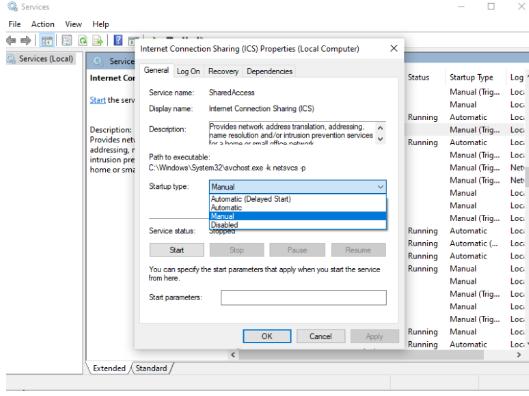Open the File menu
The width and height of the screenshot is (529, 396).
pyautogui.click(x=15, y=24)
